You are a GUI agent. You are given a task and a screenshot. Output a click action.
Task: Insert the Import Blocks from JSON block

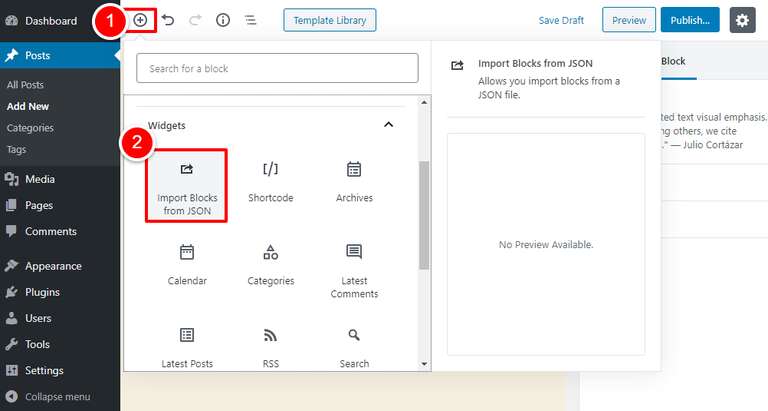[187, 185]
